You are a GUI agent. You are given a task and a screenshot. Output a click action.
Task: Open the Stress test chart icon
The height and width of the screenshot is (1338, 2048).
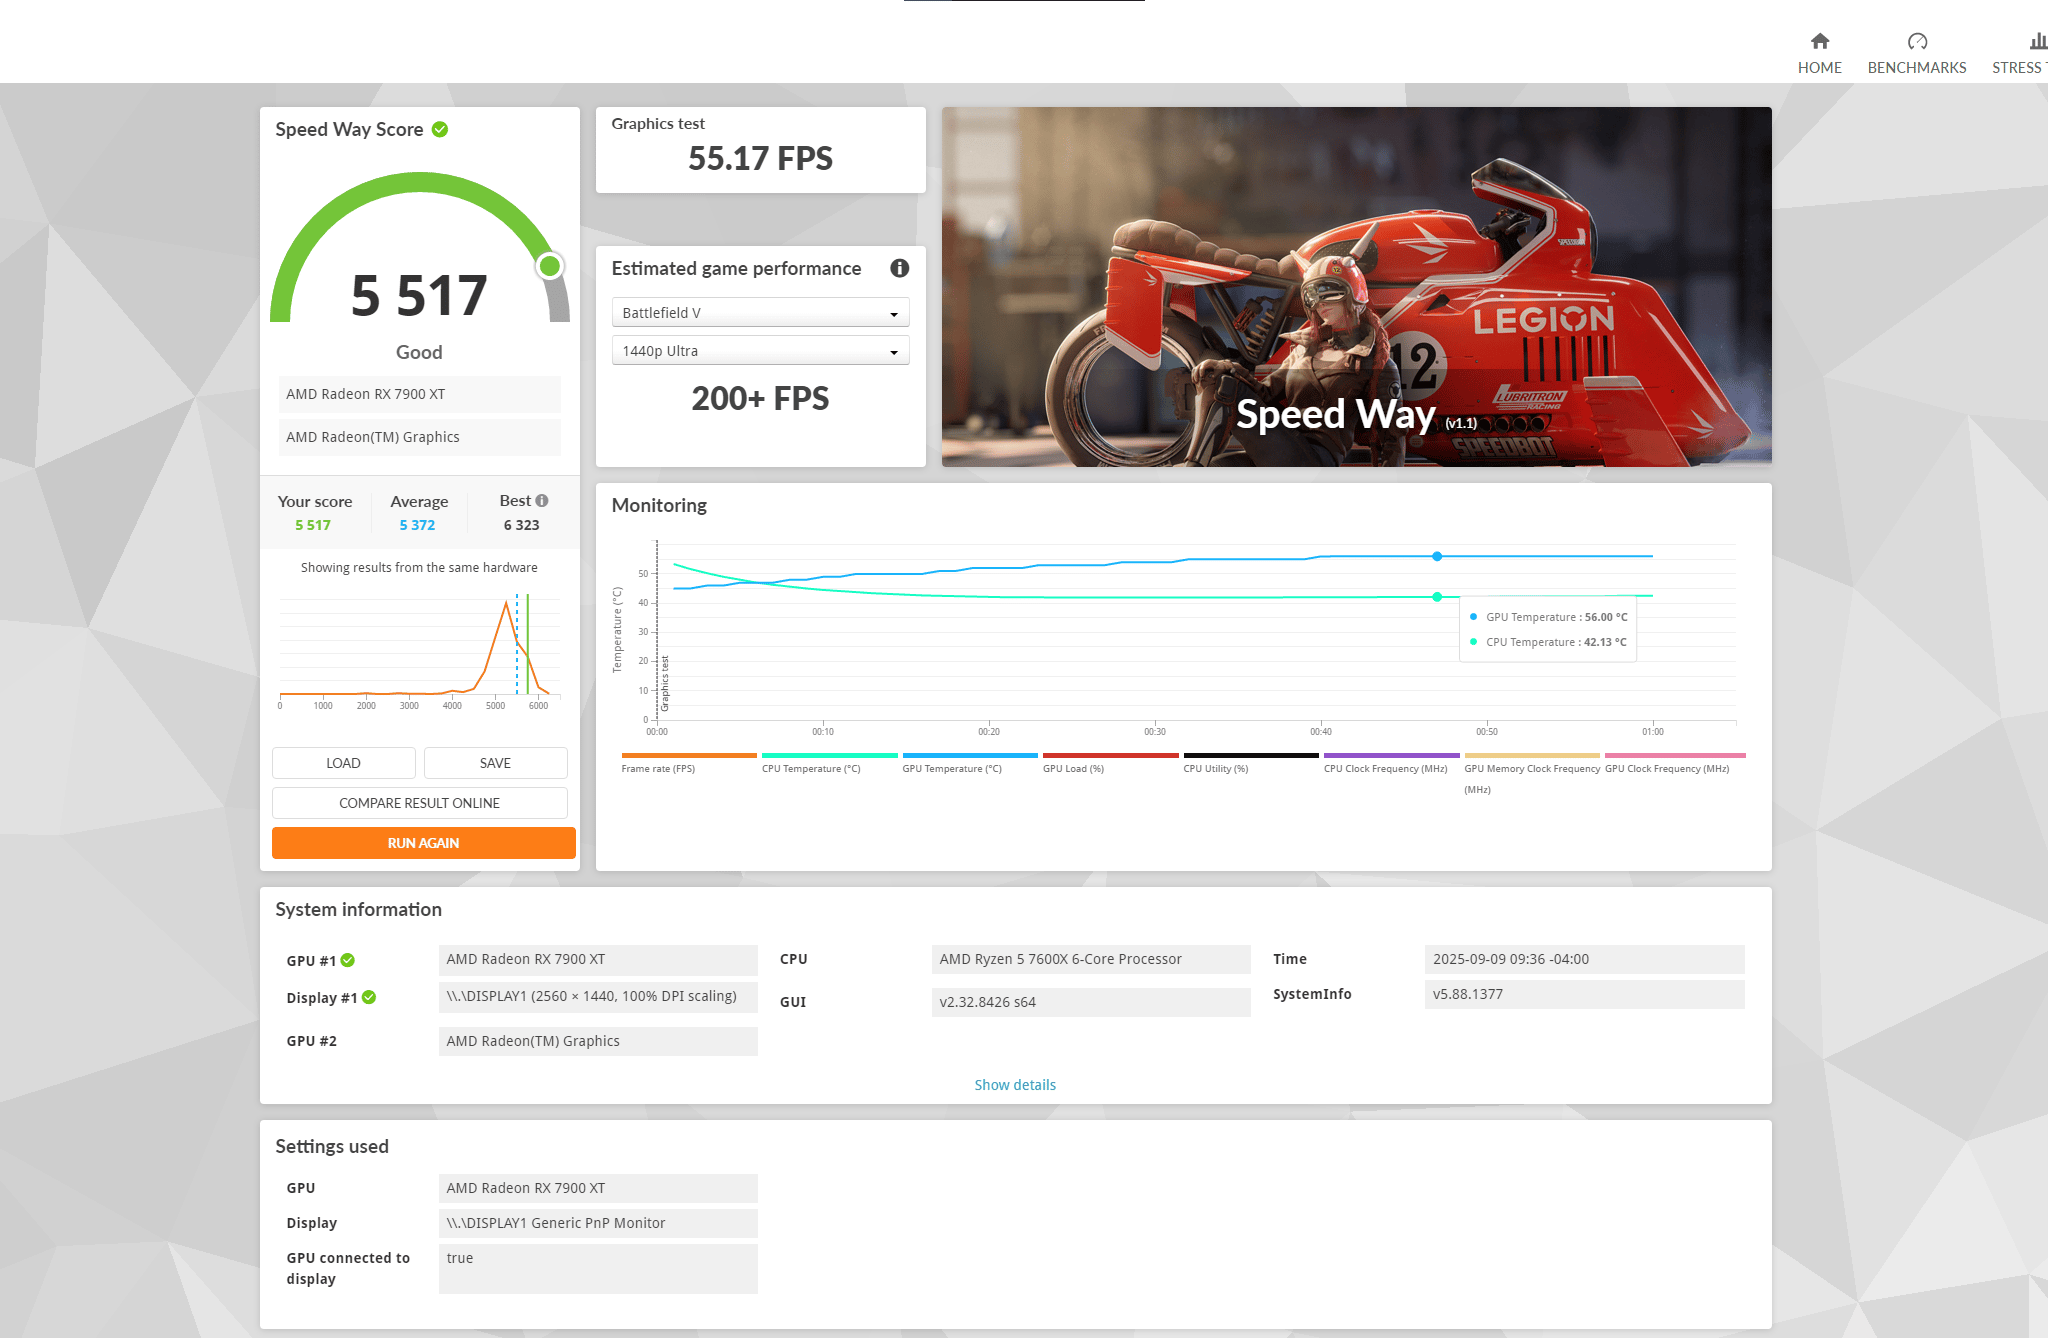[x=2037, y=41]
